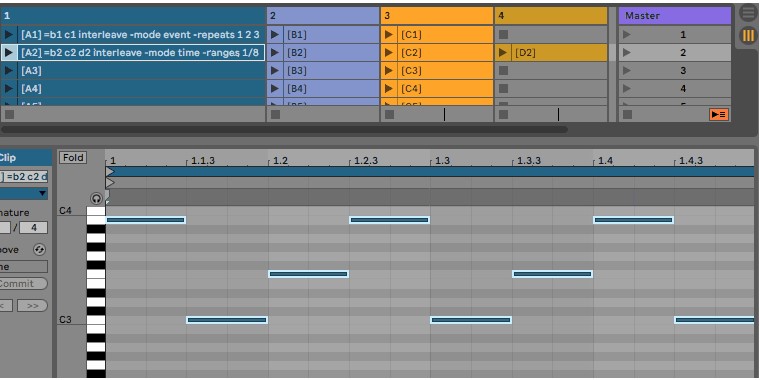Click the groove hot-swap circular icon
Viewport: 760px width, 380px height.
click(40, 250)
